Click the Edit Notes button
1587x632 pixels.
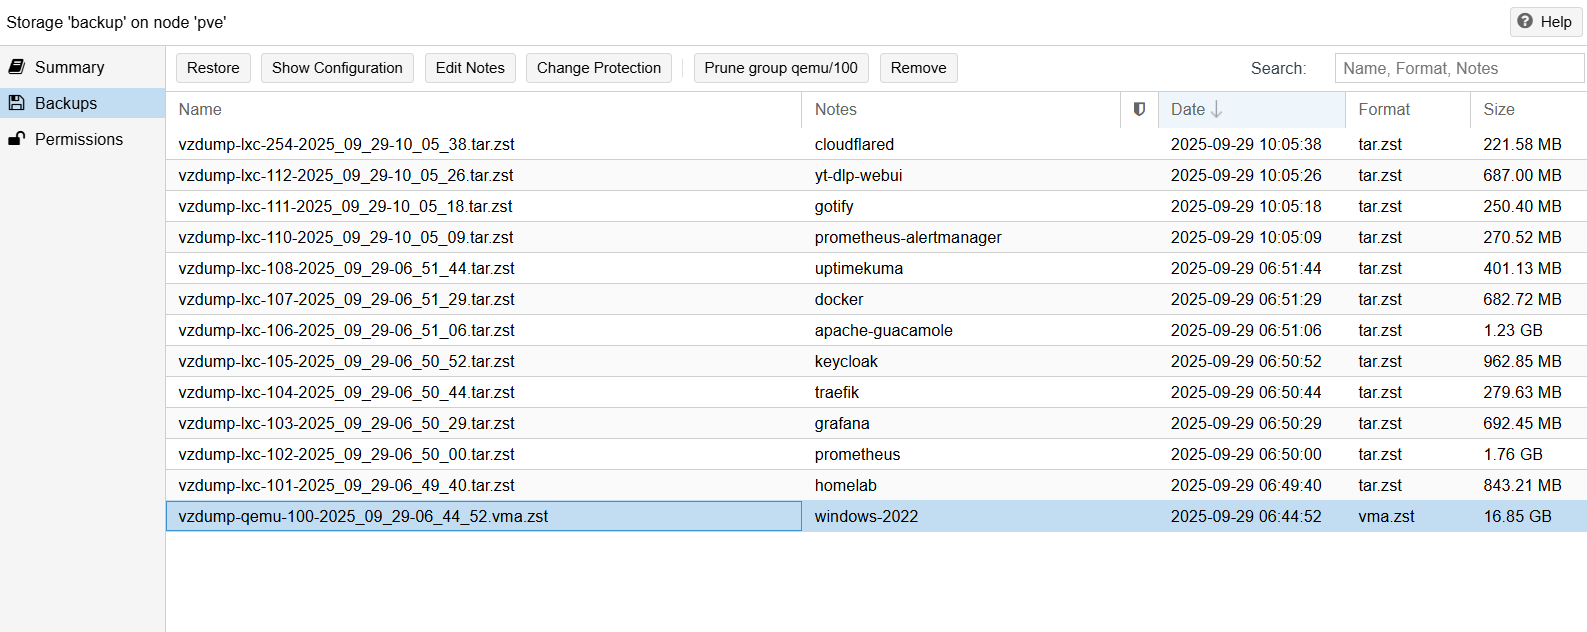coord(470,68)
